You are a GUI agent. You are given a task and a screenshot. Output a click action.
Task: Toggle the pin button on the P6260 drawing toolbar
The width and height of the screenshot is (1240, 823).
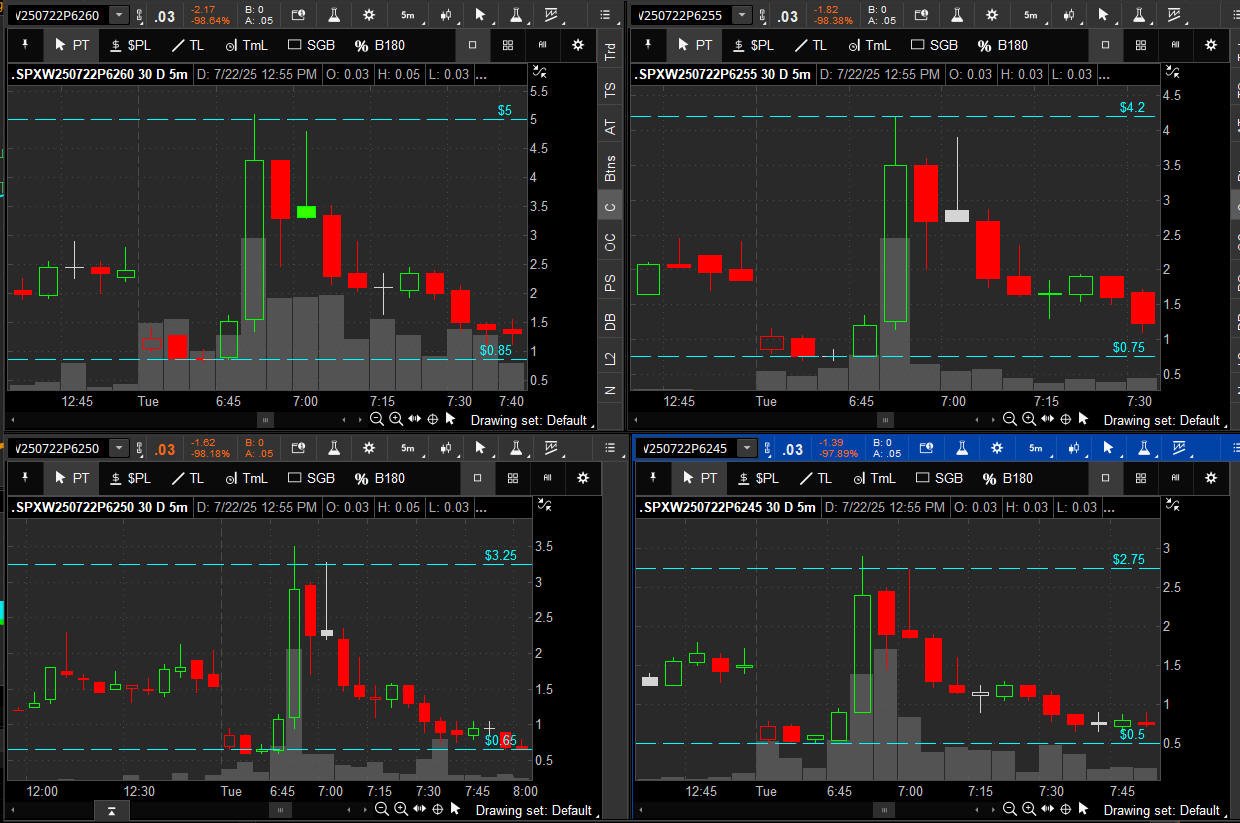[x=25, y=45]
